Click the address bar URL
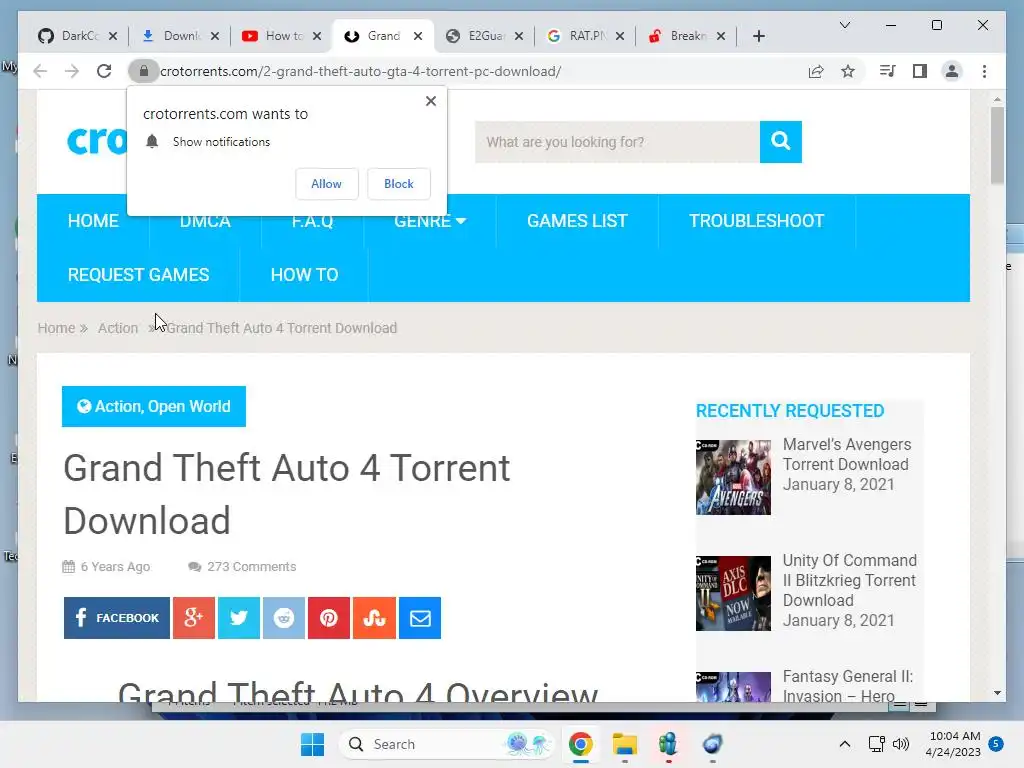Image resolution: width=1024 pixels, height=768 pixels. tap(360, 71)
